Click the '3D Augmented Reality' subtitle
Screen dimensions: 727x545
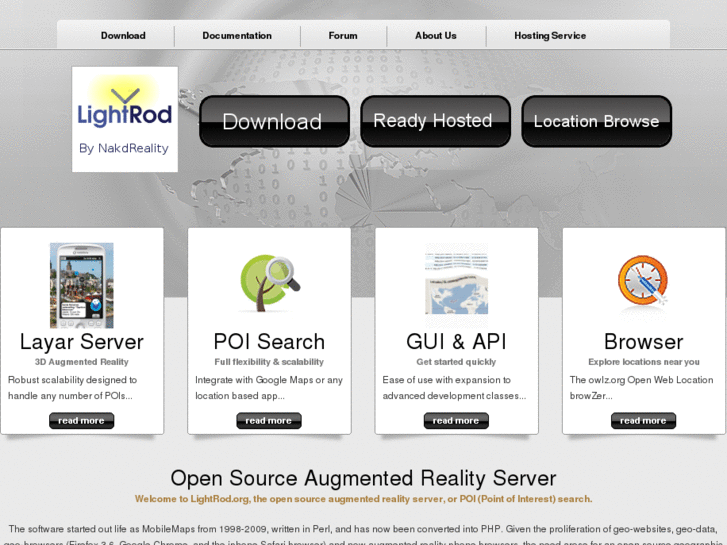pyautogui.click(x=82, y=362)
